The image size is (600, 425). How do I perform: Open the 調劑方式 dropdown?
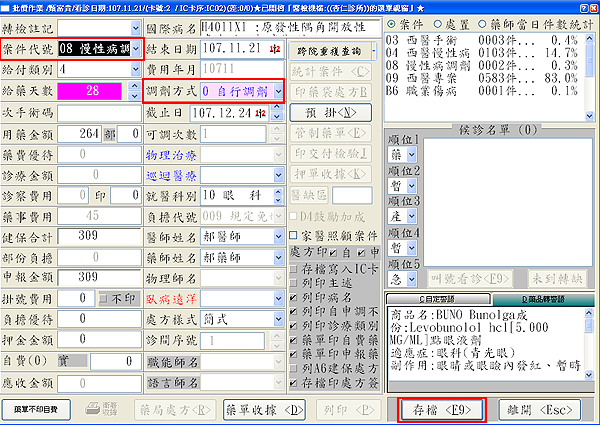point(276,91)
